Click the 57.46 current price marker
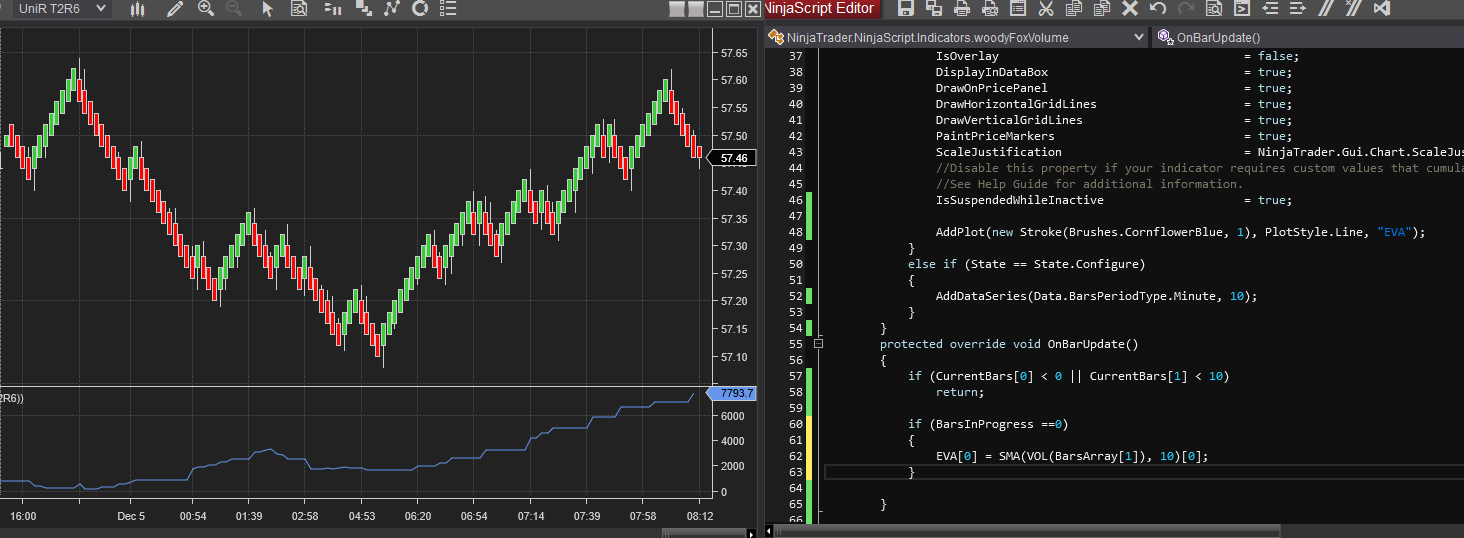Viewport: 1464px width, 538px height. coord(733,158)
